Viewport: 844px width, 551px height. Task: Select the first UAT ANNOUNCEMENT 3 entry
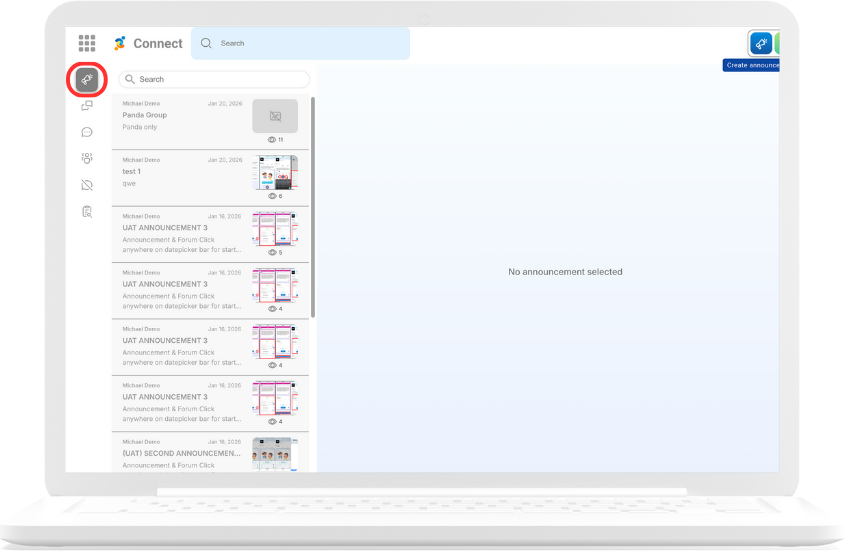[x=180, y=234]
